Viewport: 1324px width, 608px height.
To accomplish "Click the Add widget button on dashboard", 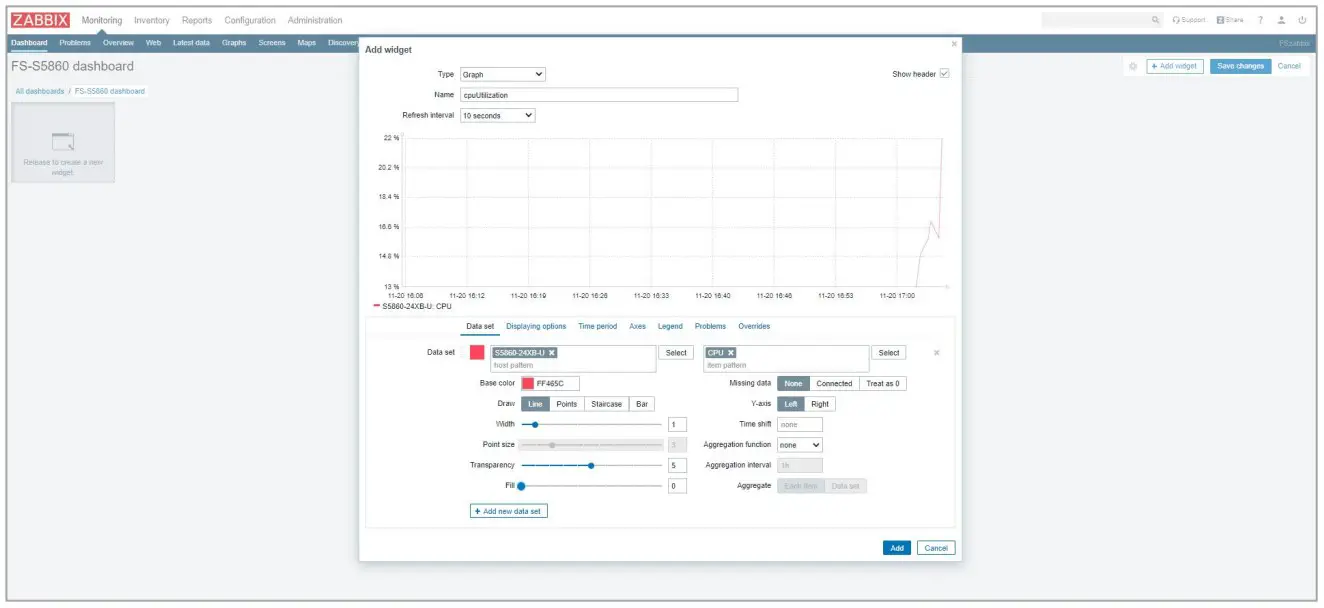I will coord(1175,66).
